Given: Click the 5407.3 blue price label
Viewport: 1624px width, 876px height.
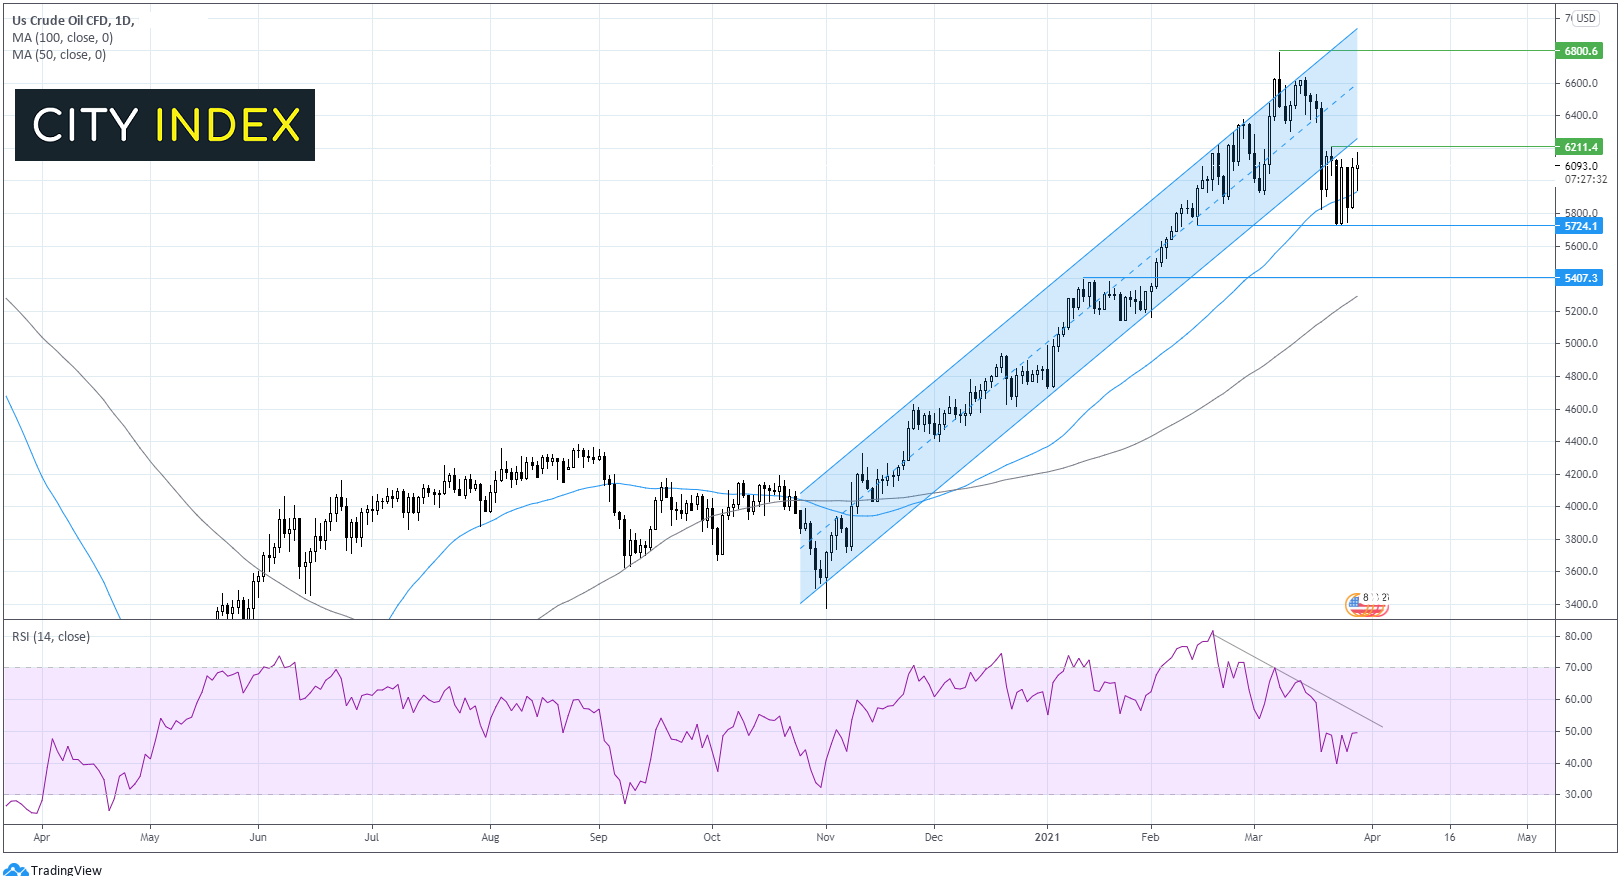Looking at the screenshot, I should click(x=1580, y=278).
